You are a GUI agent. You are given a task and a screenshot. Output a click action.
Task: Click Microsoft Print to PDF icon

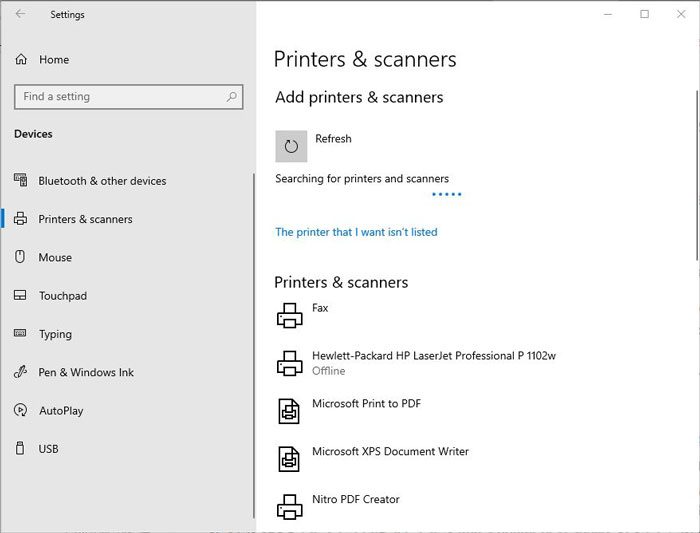click(289, 411)
